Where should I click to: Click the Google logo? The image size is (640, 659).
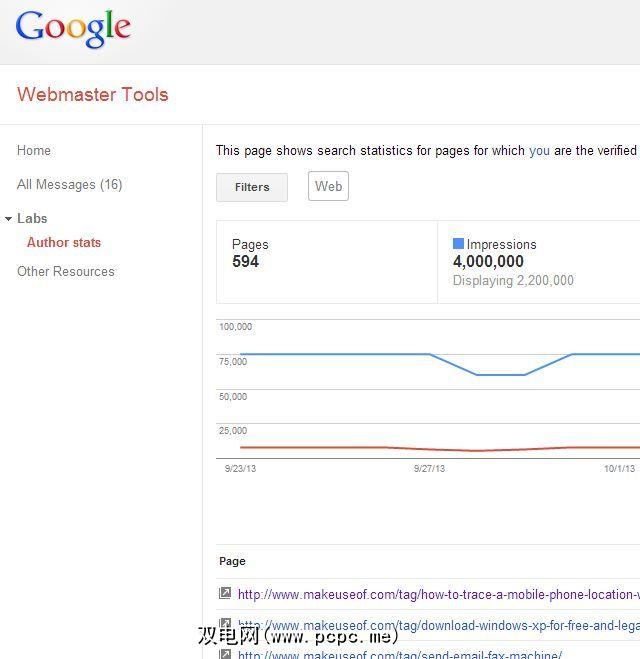(73, 29)
